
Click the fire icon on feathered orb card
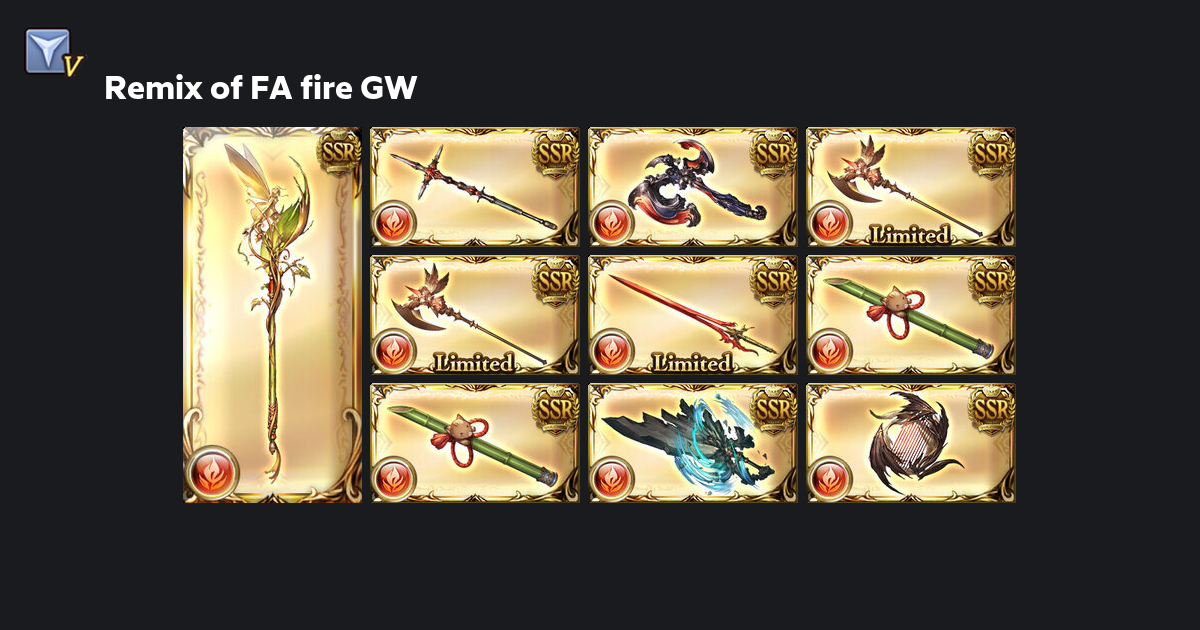click(x=830, y=479)
